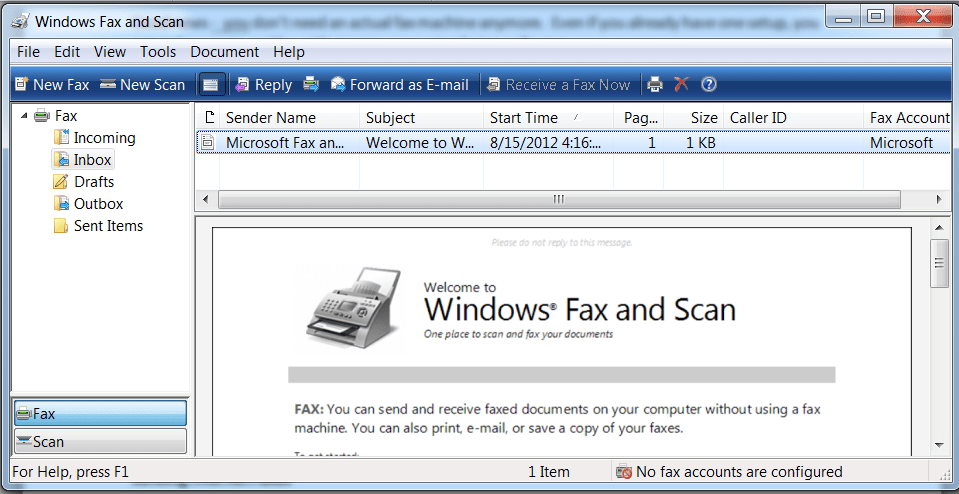This screenshot has height=494, width=959.
Task: Select the Outbox folder
Action: coord(88,204)
